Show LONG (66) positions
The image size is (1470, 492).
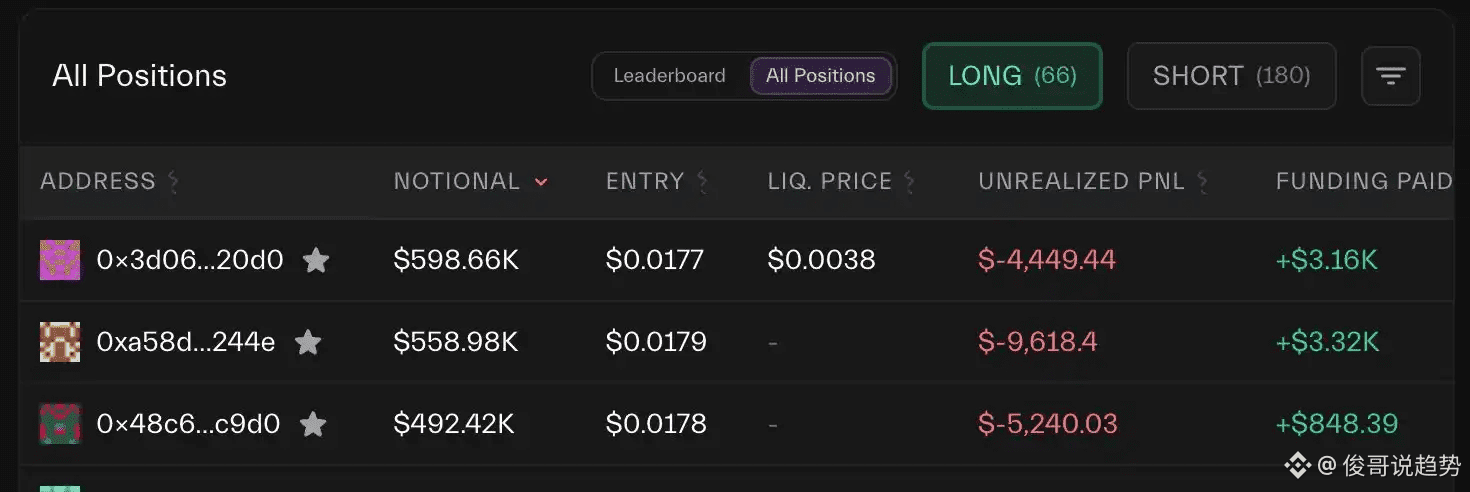point(1012,76)
